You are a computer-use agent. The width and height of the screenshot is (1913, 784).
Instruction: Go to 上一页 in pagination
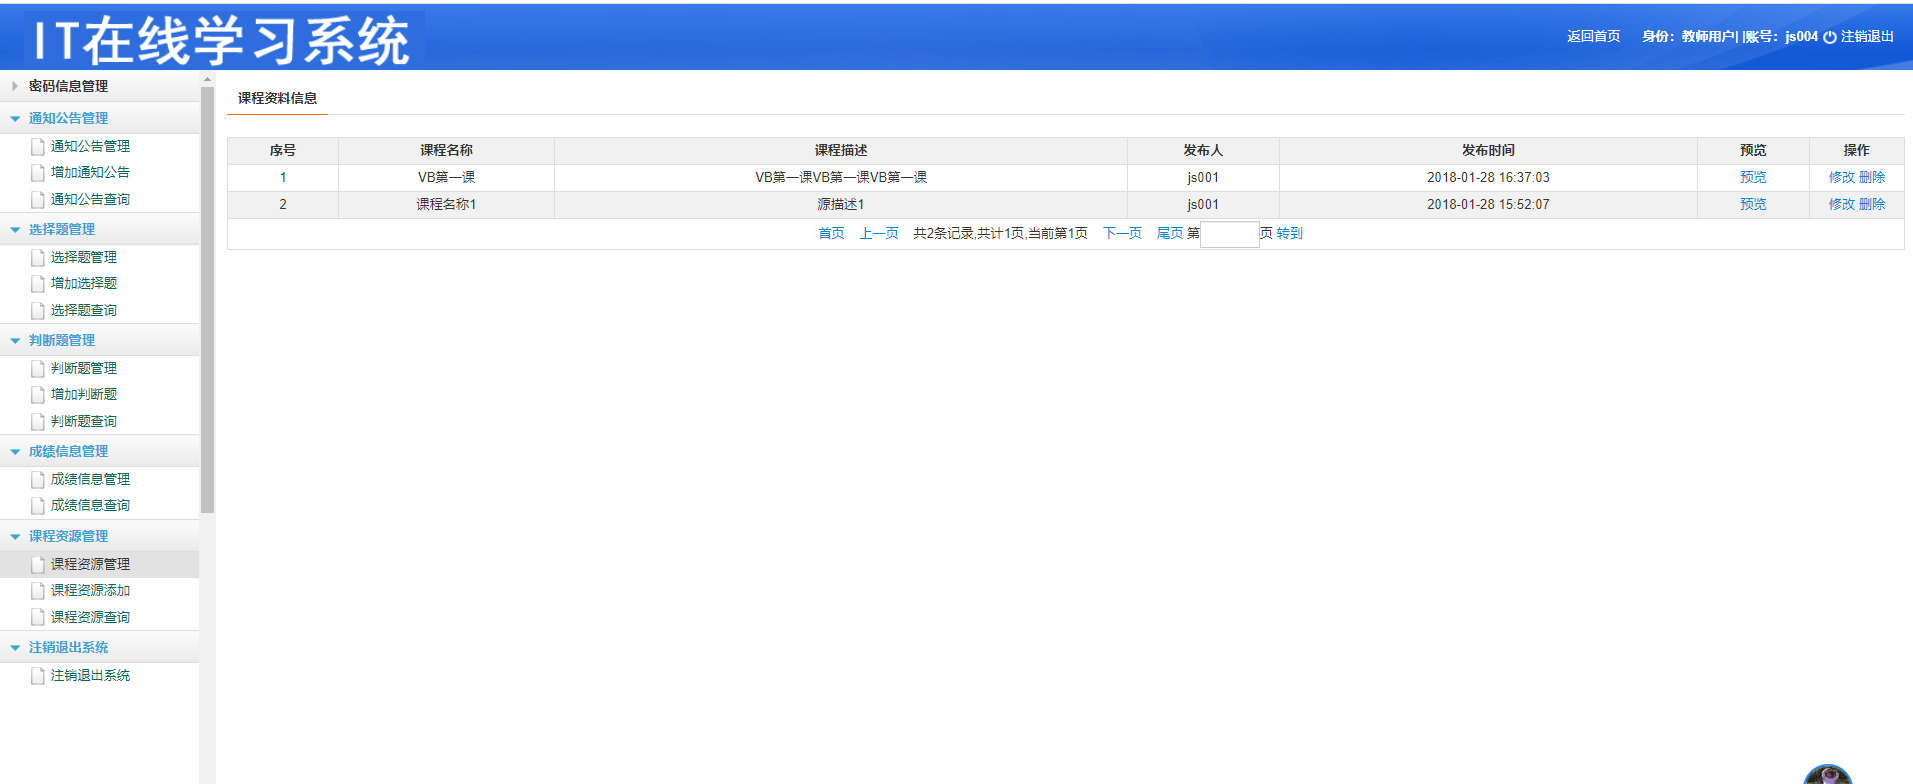879,233
